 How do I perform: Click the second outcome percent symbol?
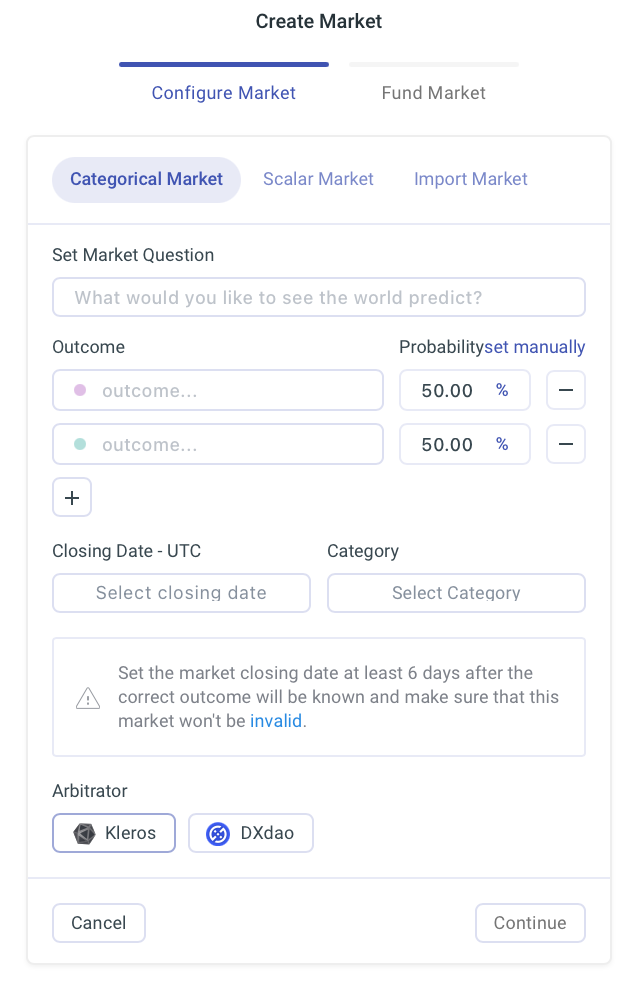coord(502,444)
